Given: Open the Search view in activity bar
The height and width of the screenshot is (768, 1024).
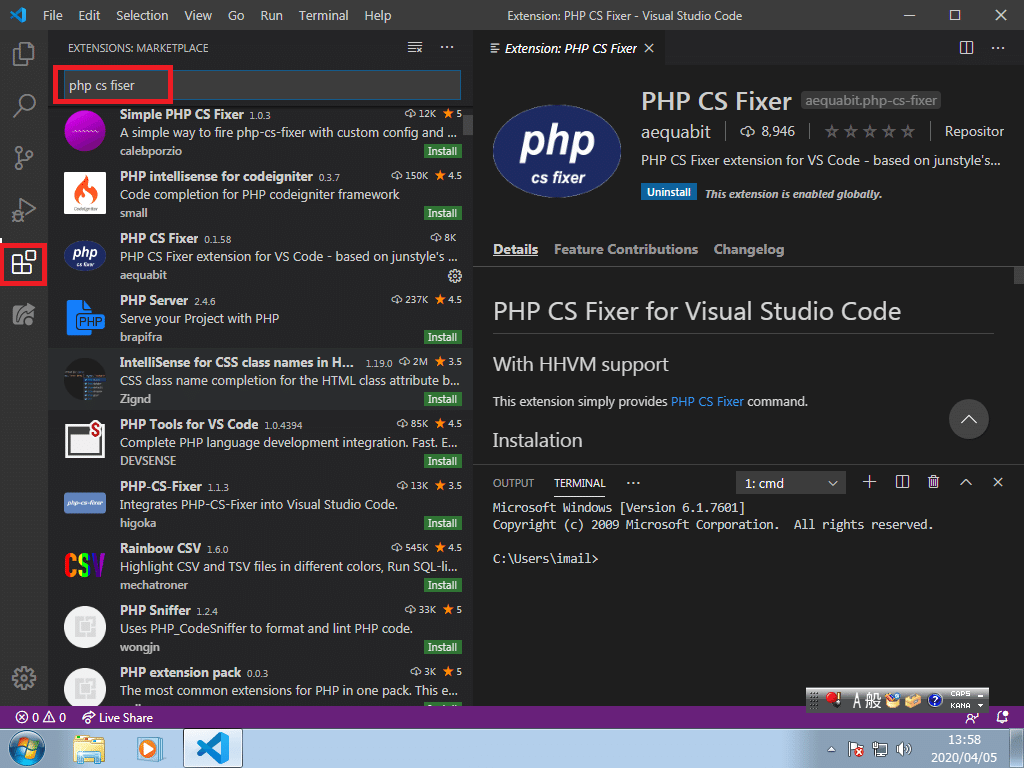Looking at the screenshot, I should 24,106.
